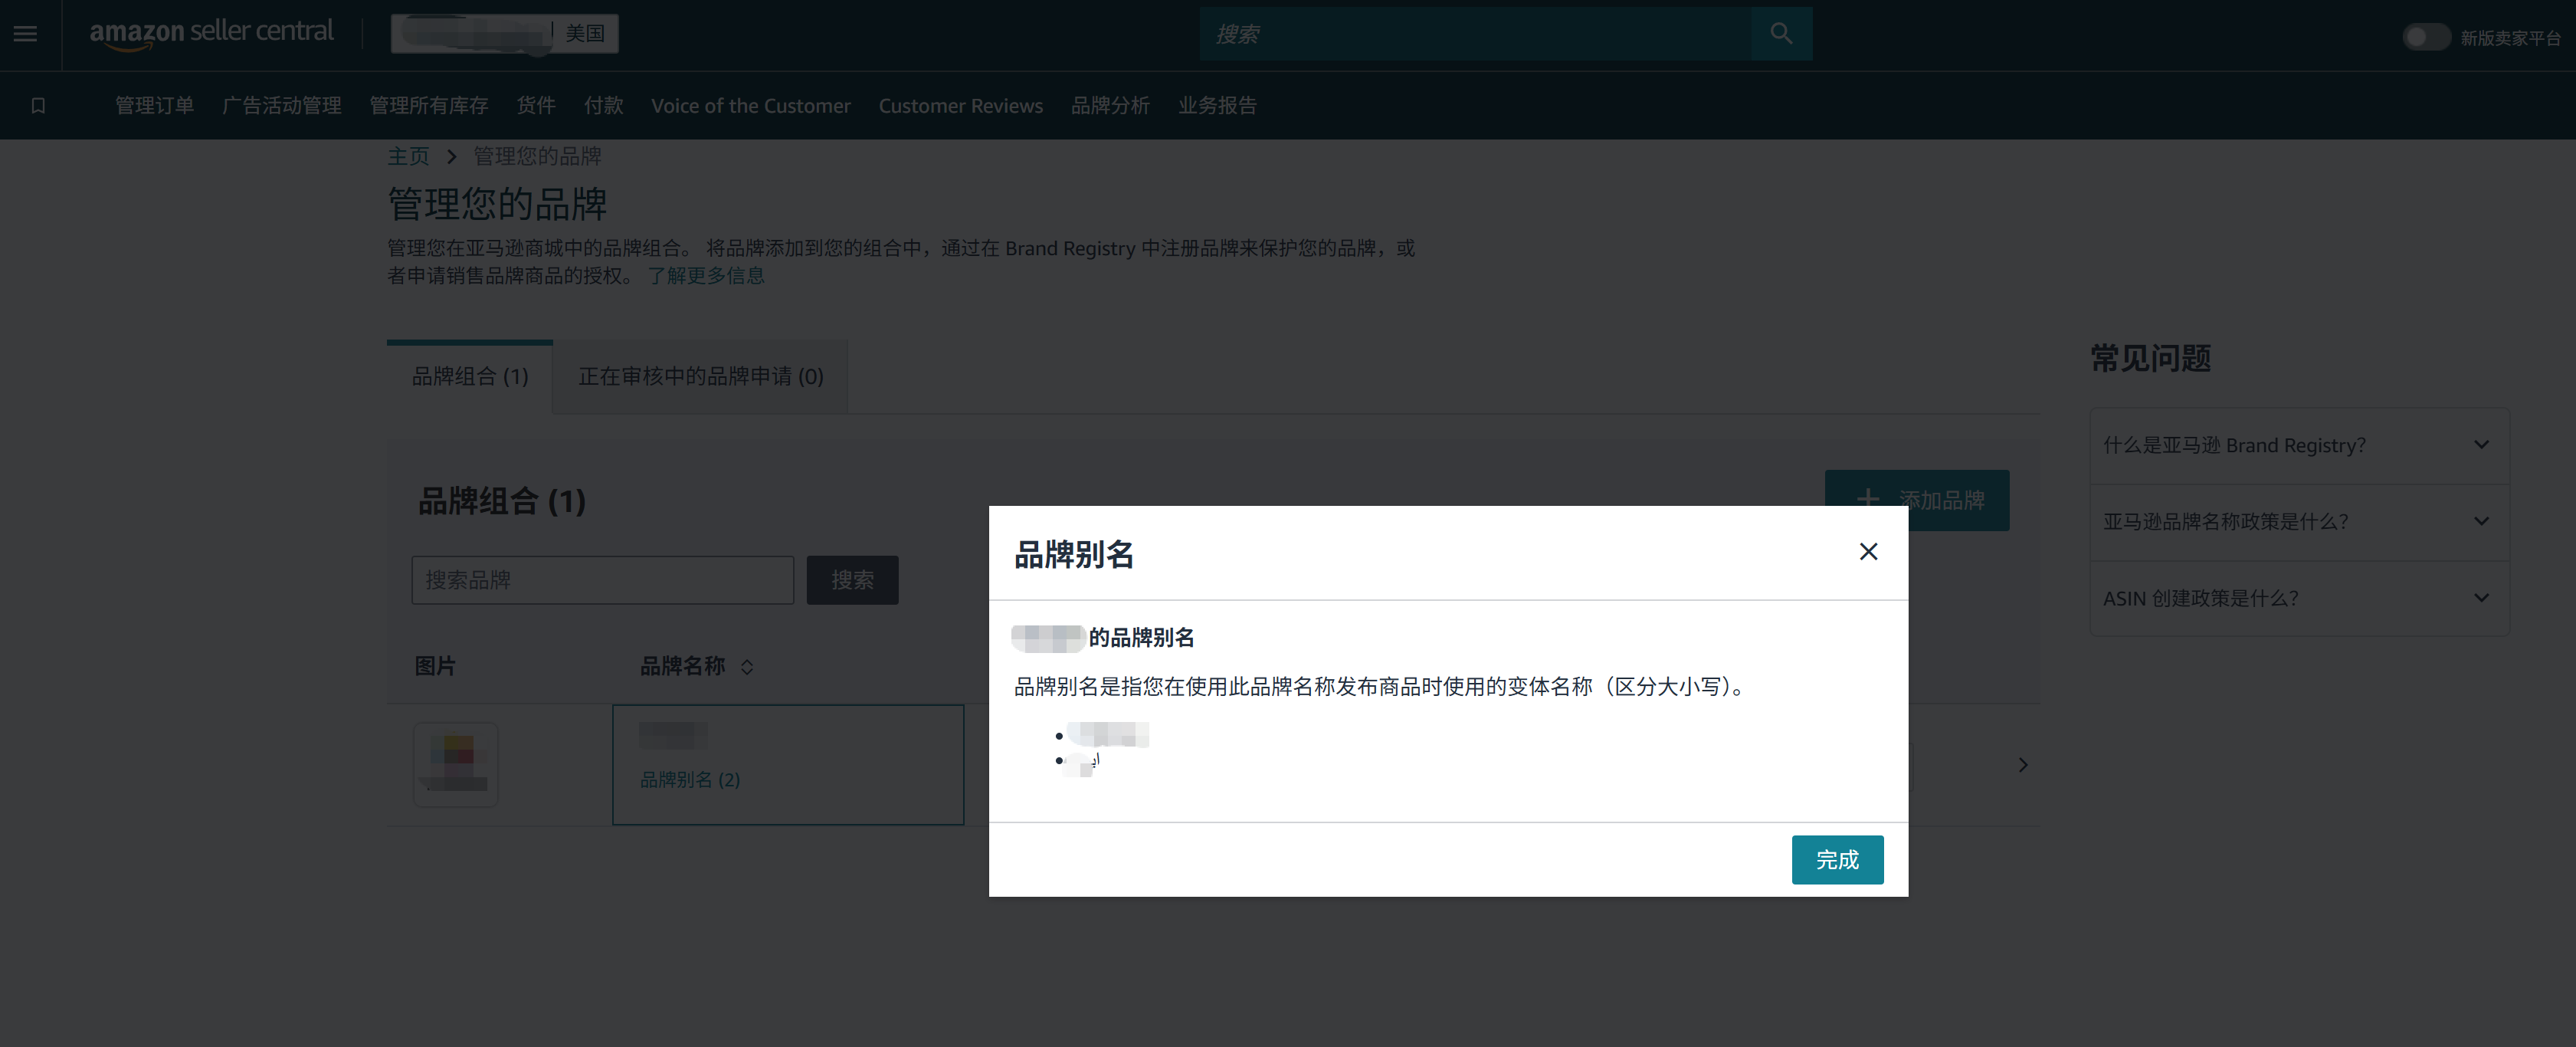Open Voice of the Customer menu
Image resolution: width=2576 pixels, height=1047 pixels.
click(750, 106)
